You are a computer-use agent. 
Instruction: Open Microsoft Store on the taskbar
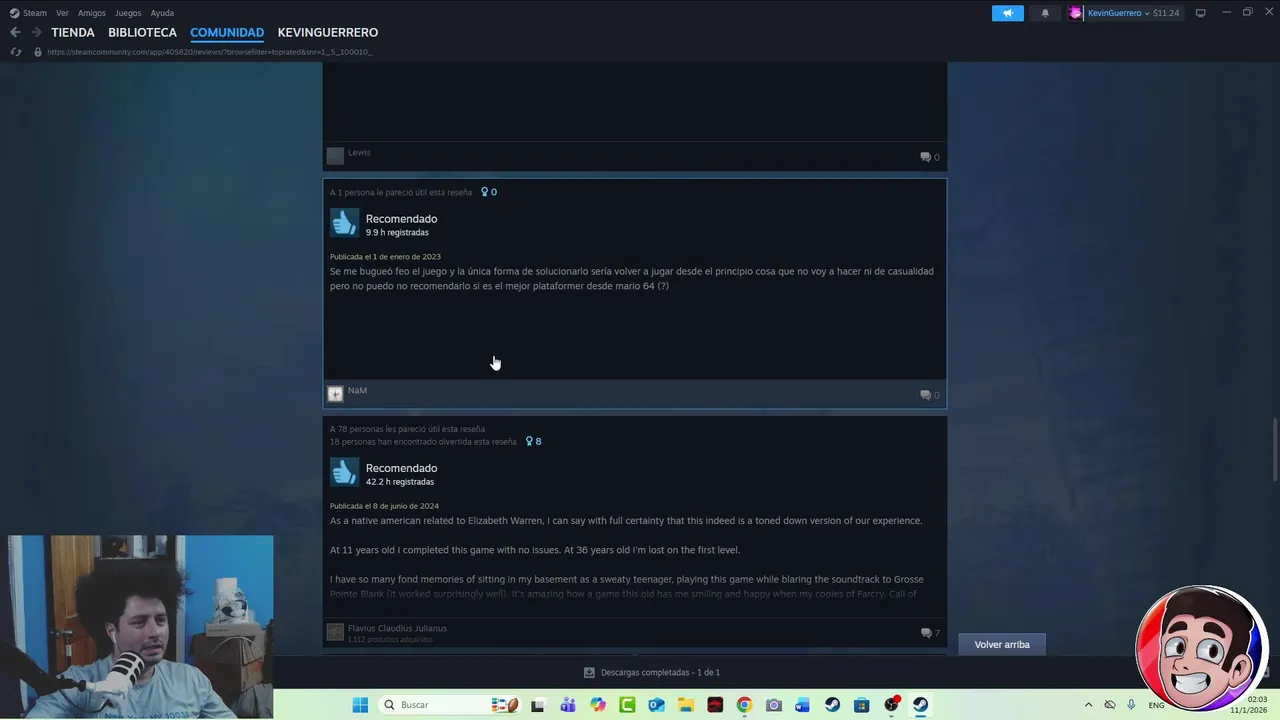point(861,705)
